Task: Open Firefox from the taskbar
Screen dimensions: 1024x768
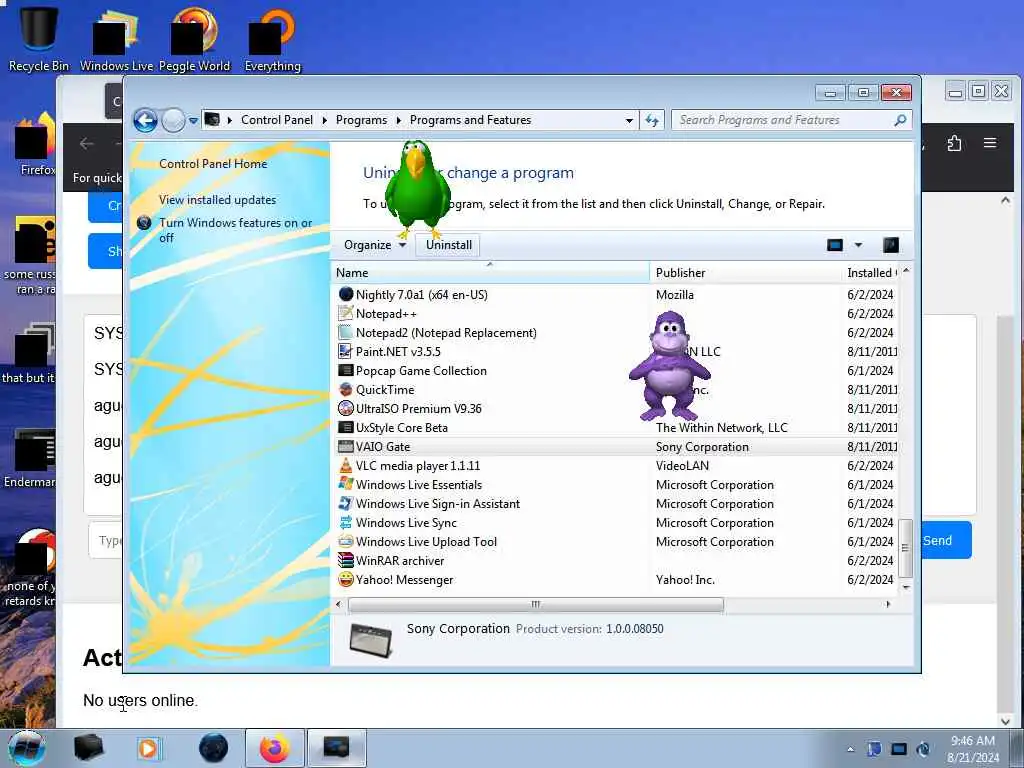Action: (275, 748)
